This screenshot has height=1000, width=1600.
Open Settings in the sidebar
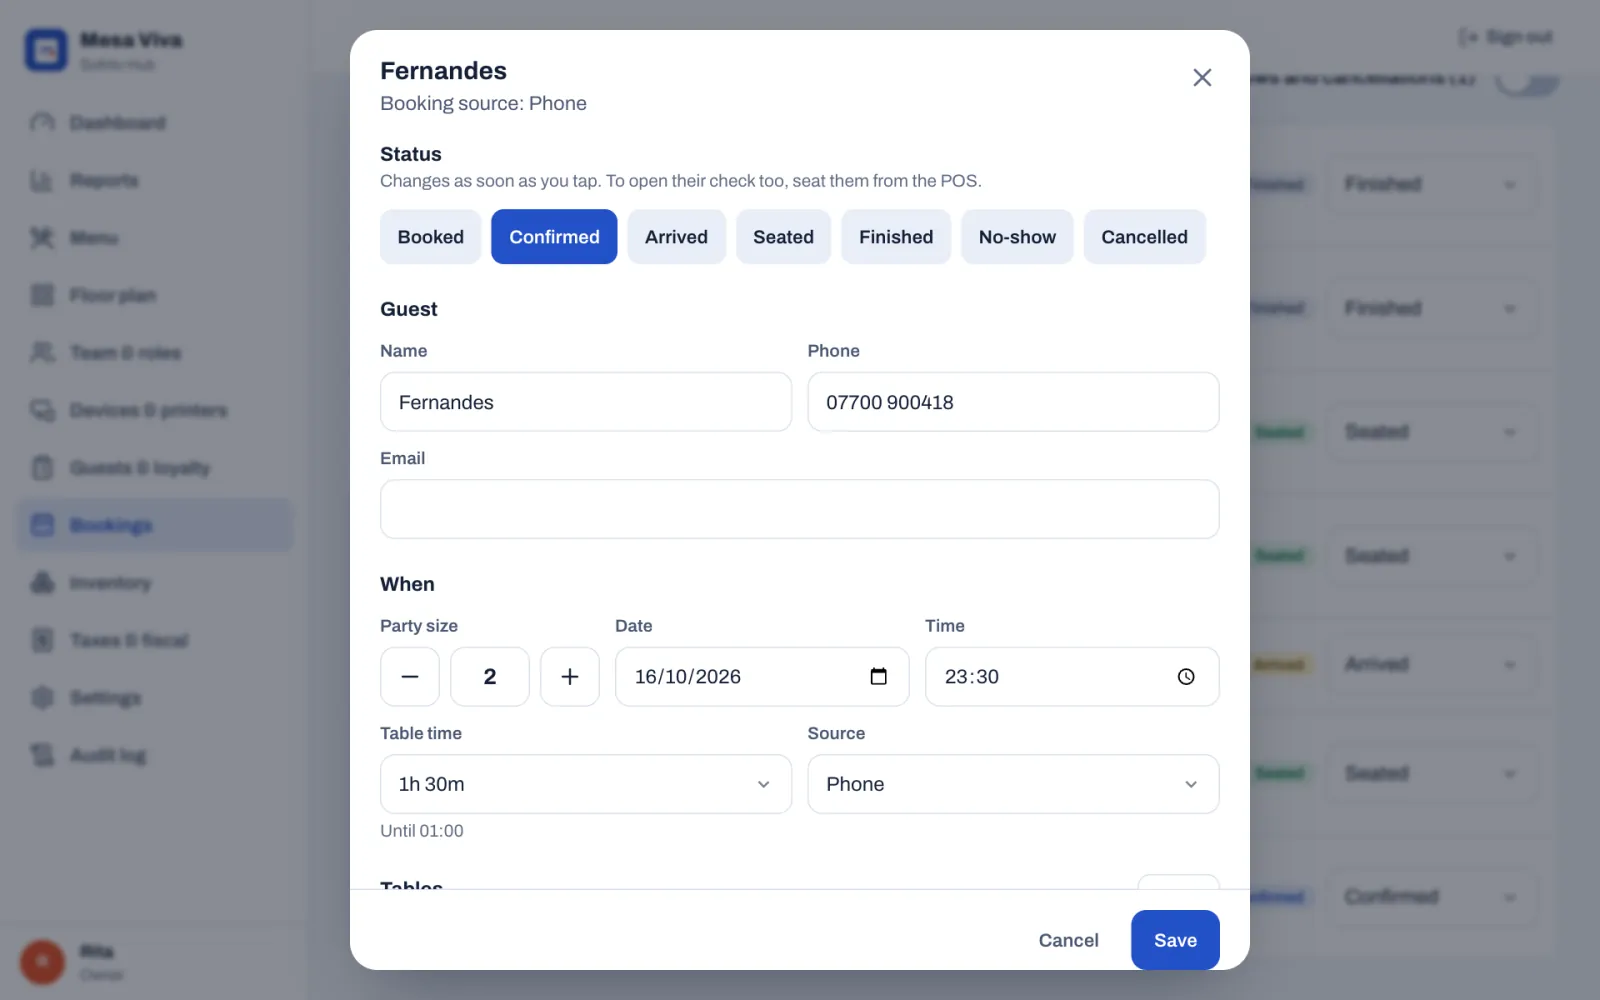(155, 698)
